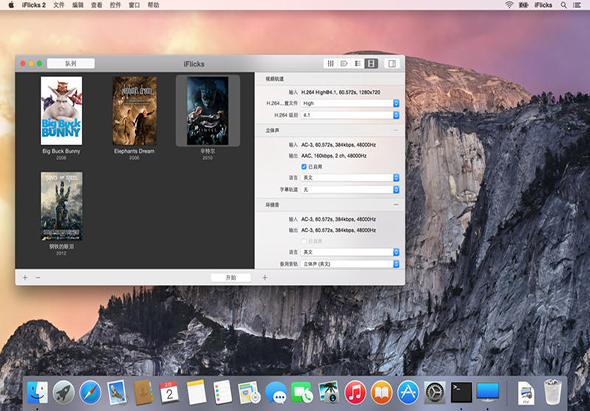Click the output text AAC, 160kbps, 2 ch, 48000Hz
Screen dimensions: 590x411
pos(334,156)
